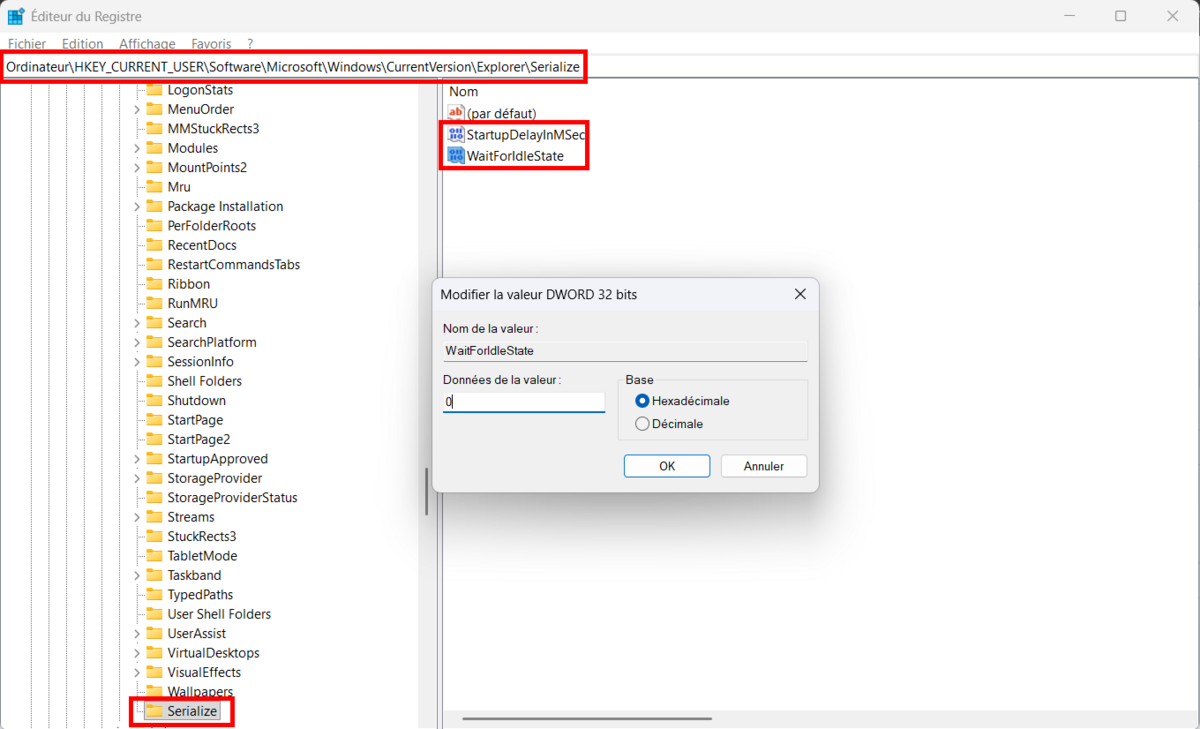Viewport: 1200px width, 729px height.
Task: Click the Nom column header
Action: (463, 91)
